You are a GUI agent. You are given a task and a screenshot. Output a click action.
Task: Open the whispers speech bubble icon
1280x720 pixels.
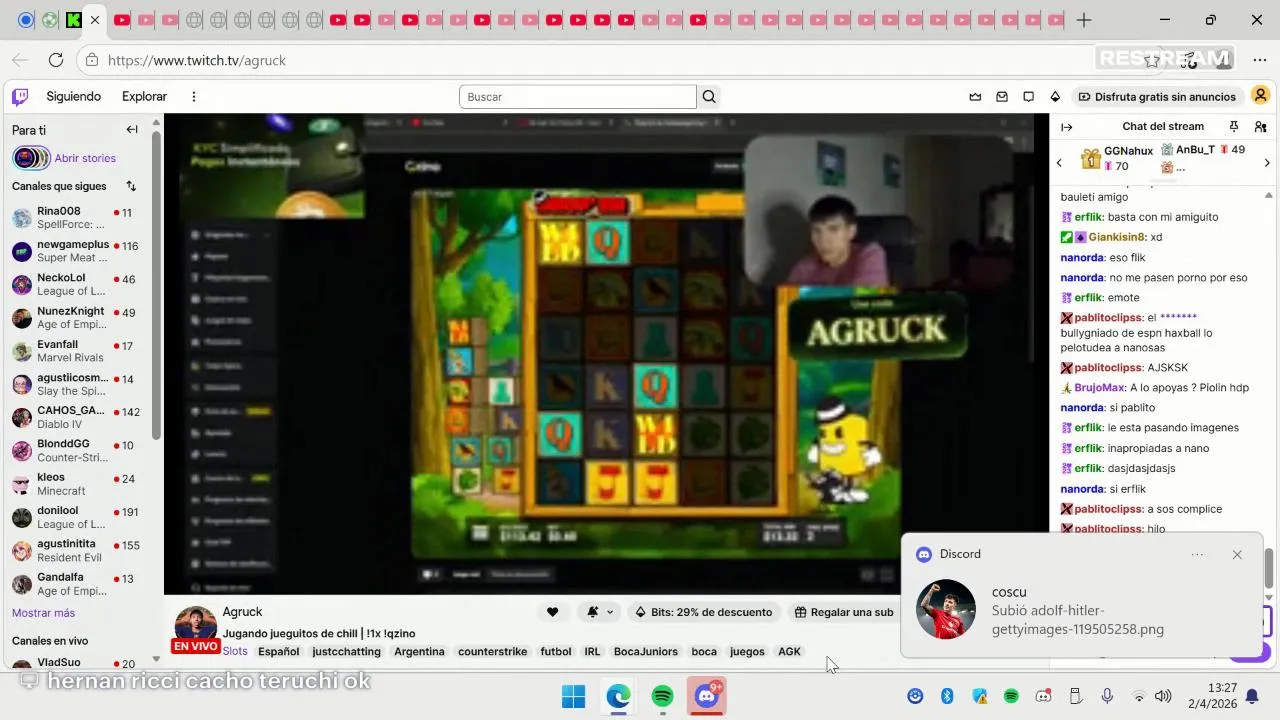click(1028, 97)
